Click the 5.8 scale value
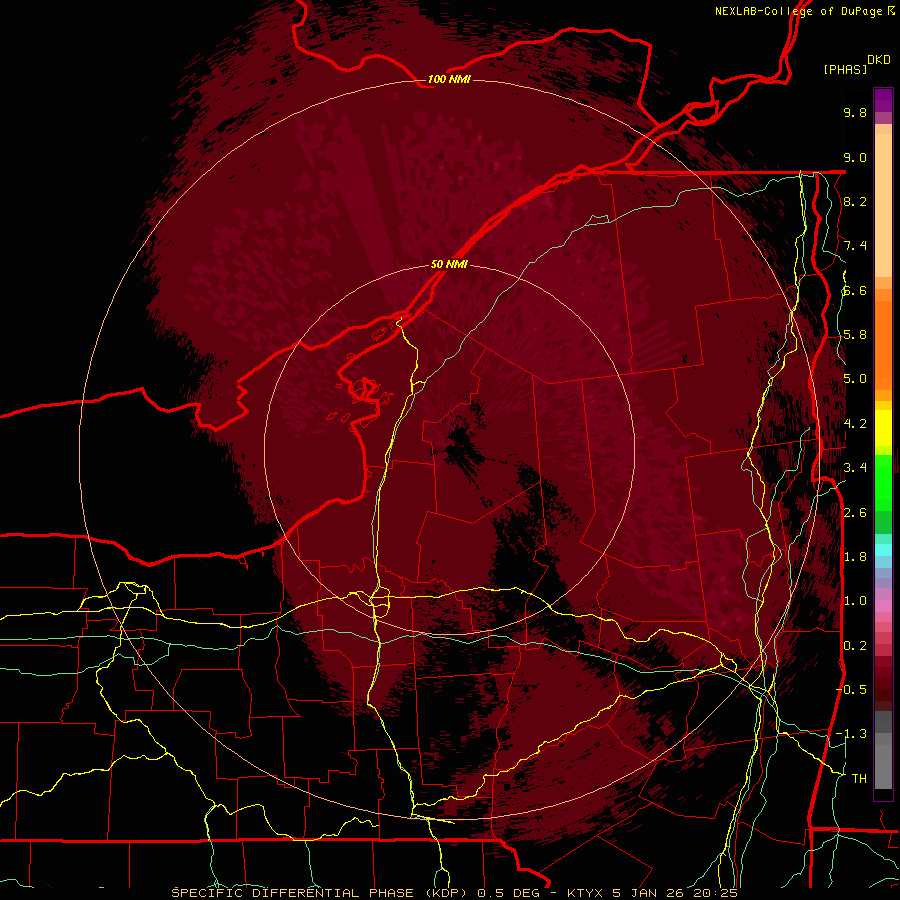900x900 pixels. (855, 335)
